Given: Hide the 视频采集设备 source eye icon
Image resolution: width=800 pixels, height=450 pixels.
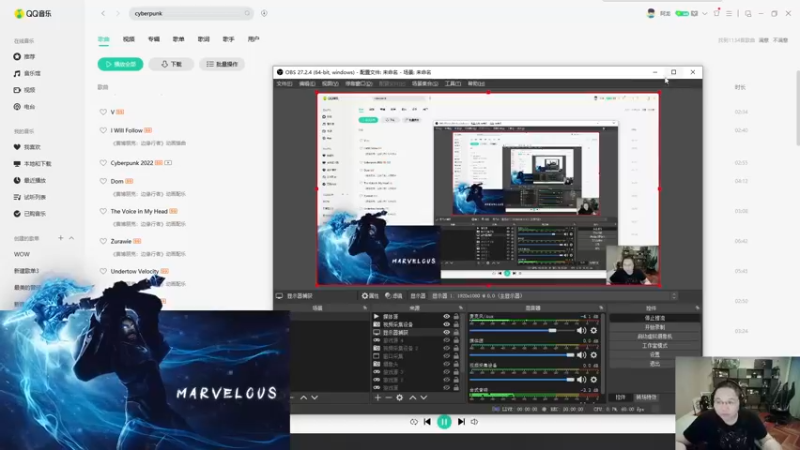Looking at the screenshot, I should pos(446,324).
